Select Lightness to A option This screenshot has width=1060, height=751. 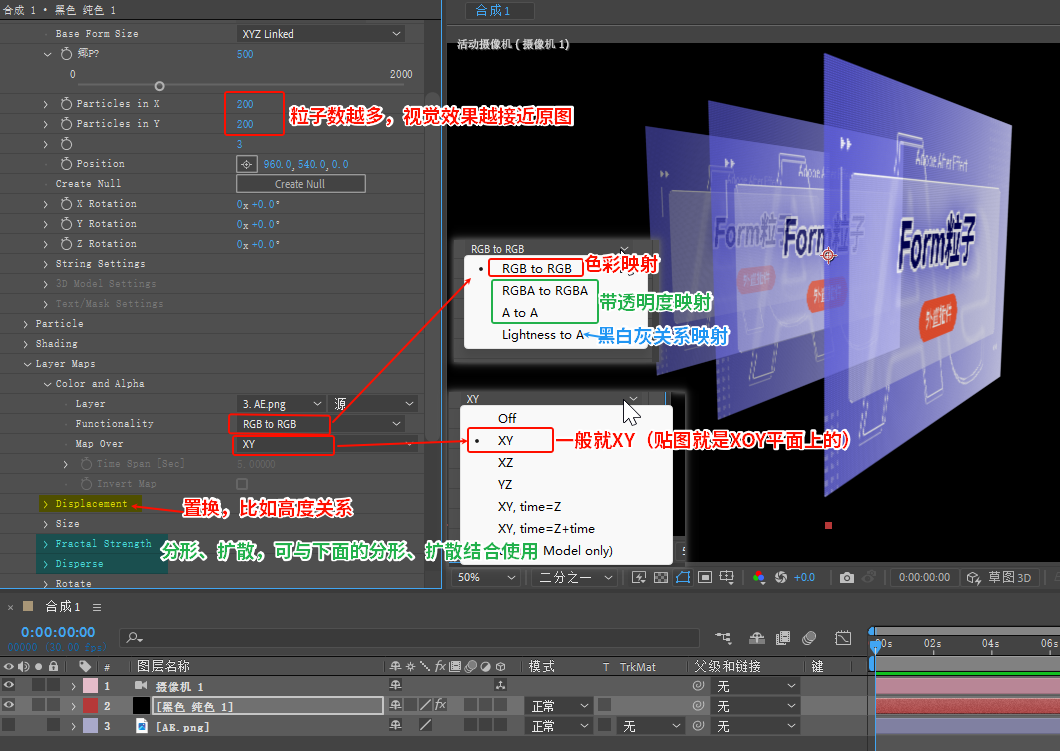point(543,335)
